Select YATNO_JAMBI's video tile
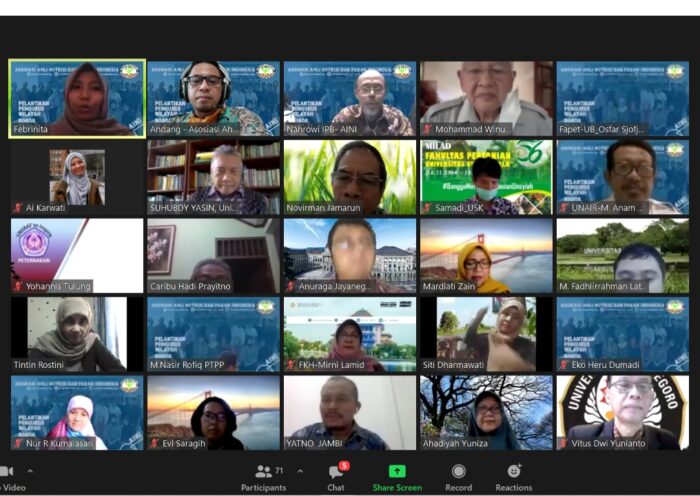Screen dimensions: 700x496 (349, 412)
